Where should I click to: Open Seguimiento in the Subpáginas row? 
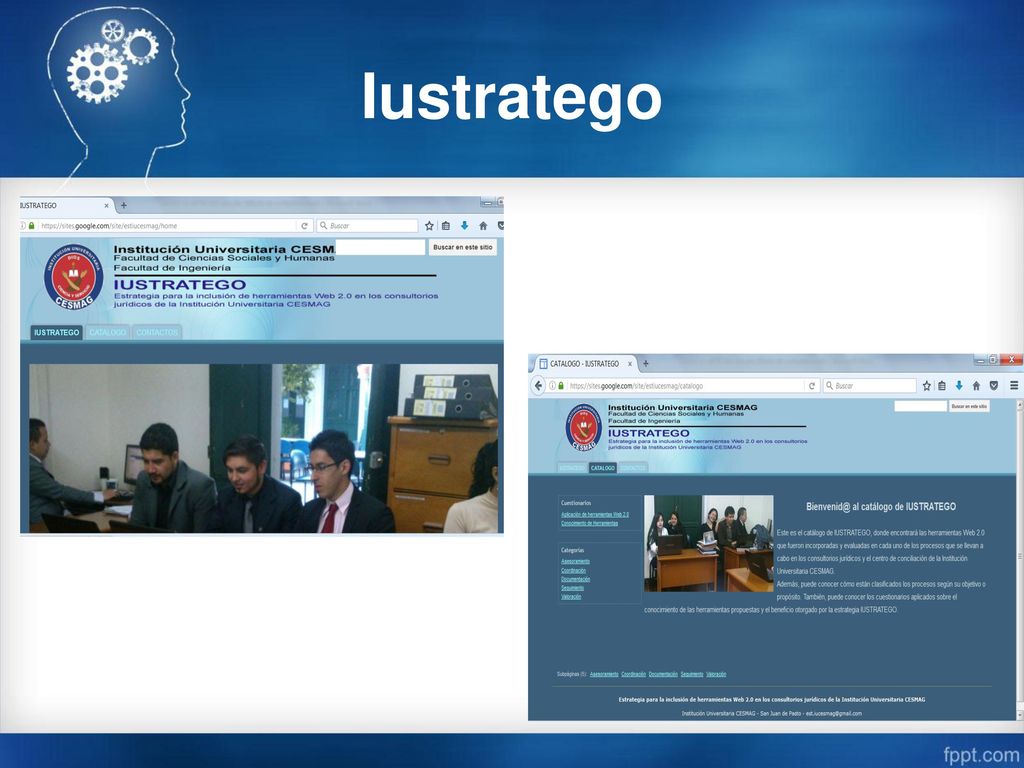tap(692, 675)
